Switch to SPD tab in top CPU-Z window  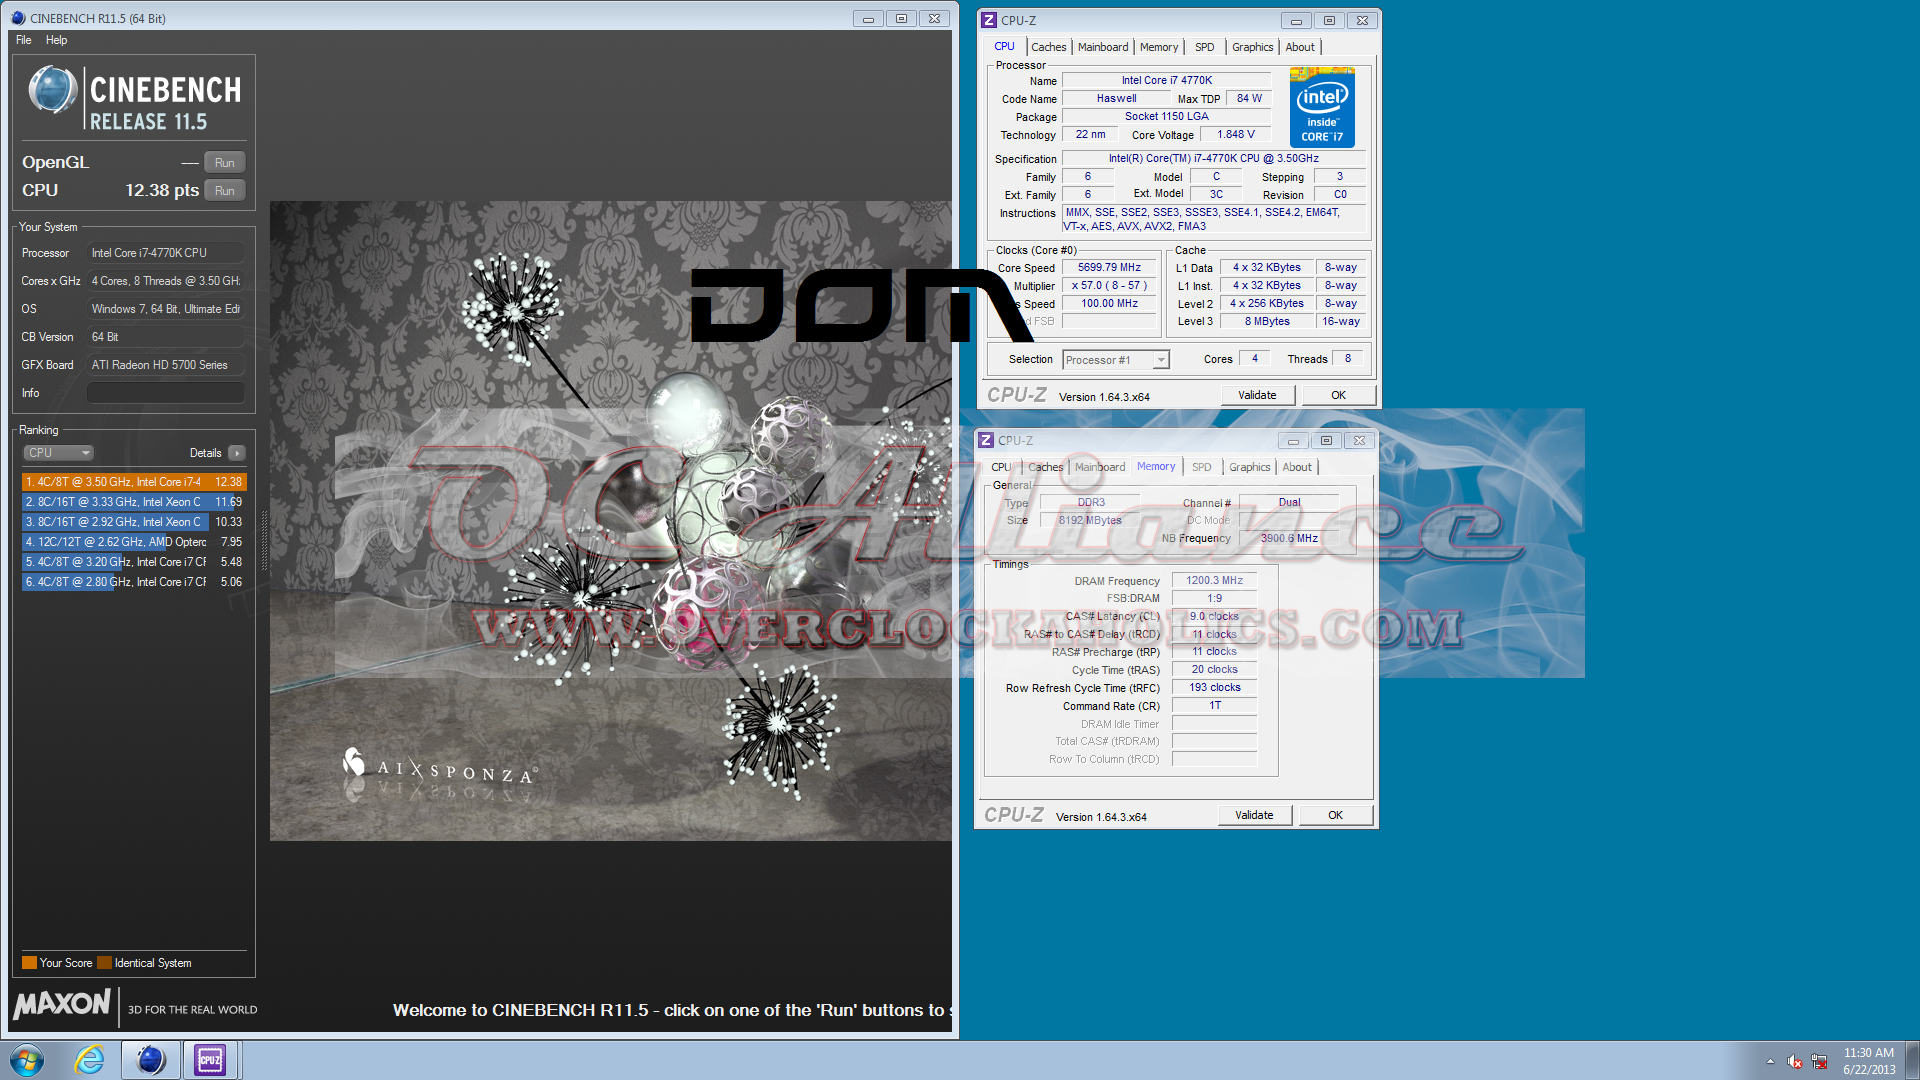1205,47
